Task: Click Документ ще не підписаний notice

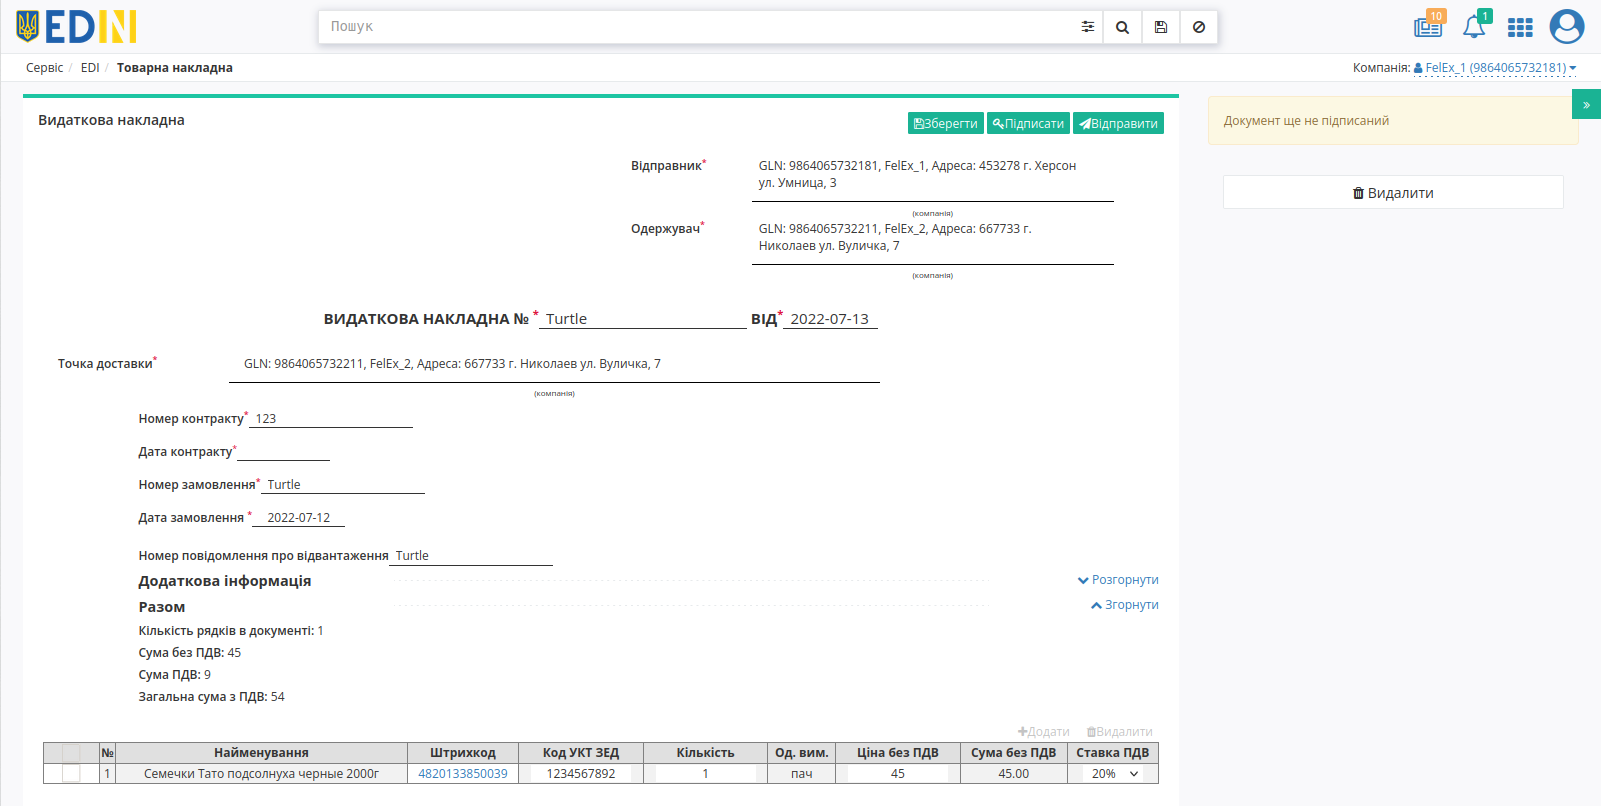Action: (x=1393, y=121)
